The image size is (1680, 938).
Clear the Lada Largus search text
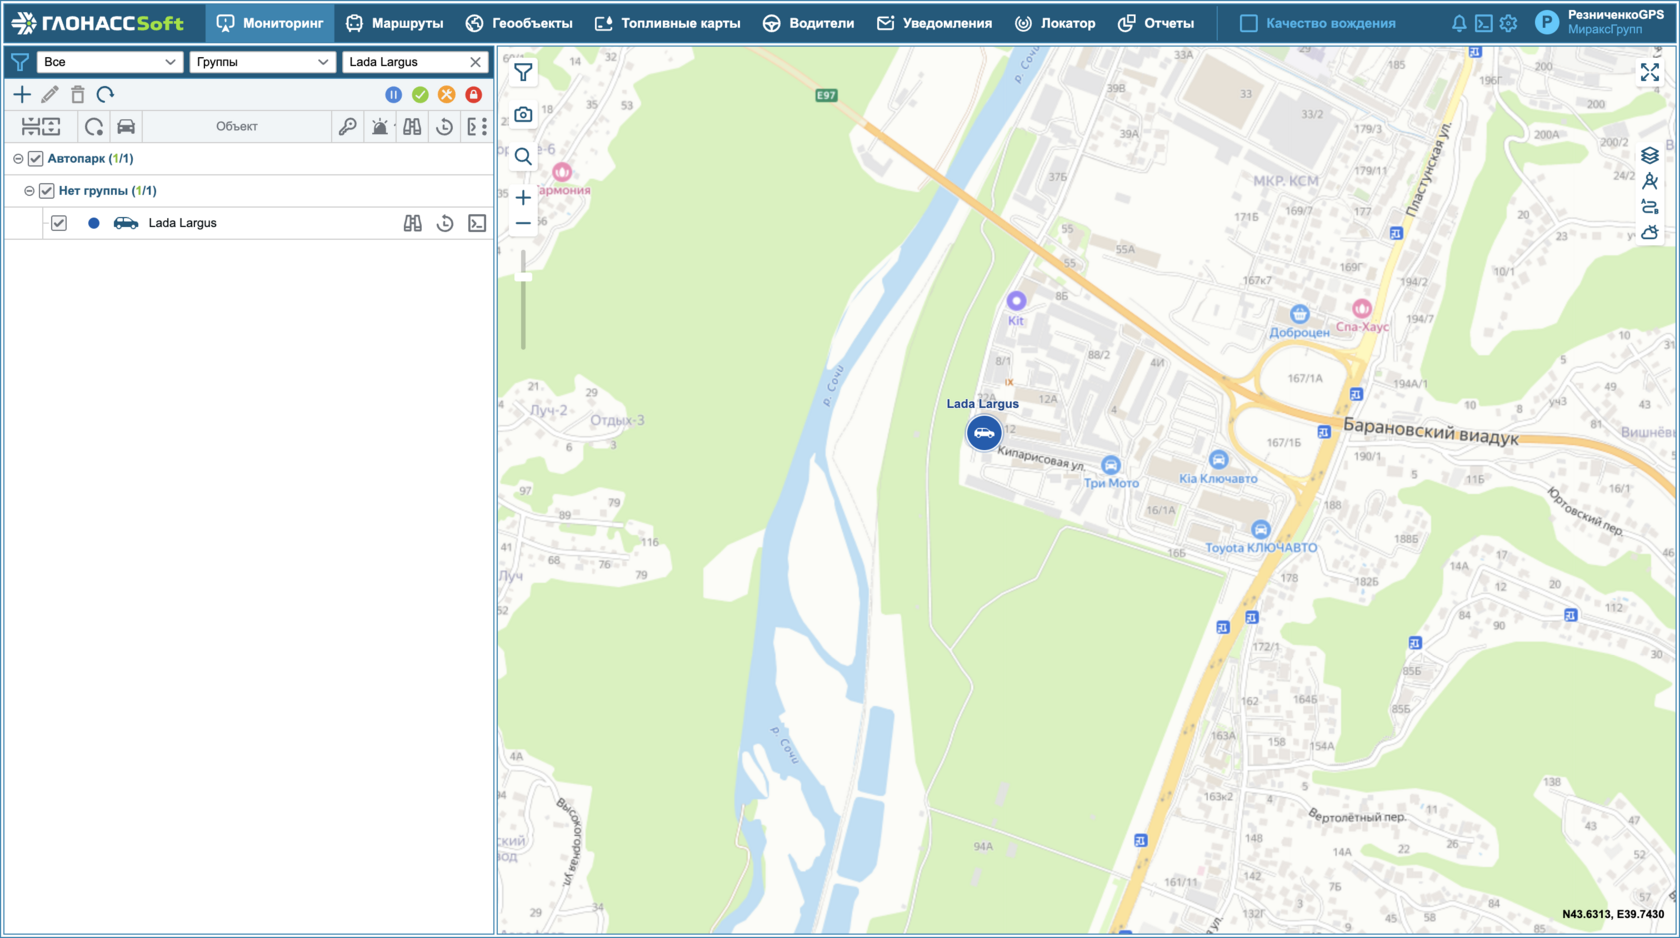(x=475, y=62)
